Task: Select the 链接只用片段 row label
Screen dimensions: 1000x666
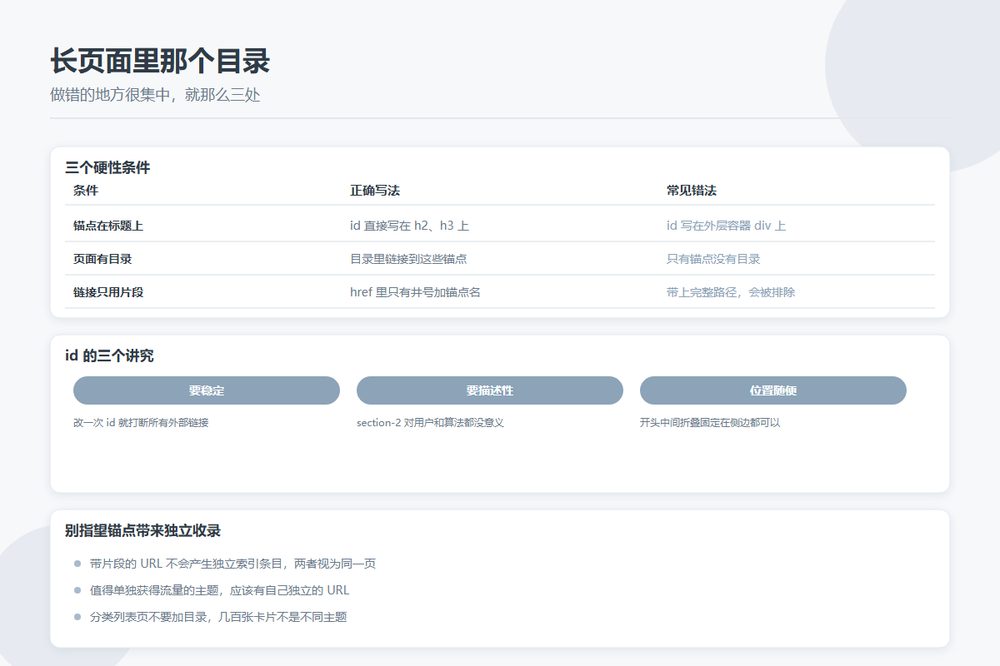Action: pyautogui.click(x=108, y=292)
